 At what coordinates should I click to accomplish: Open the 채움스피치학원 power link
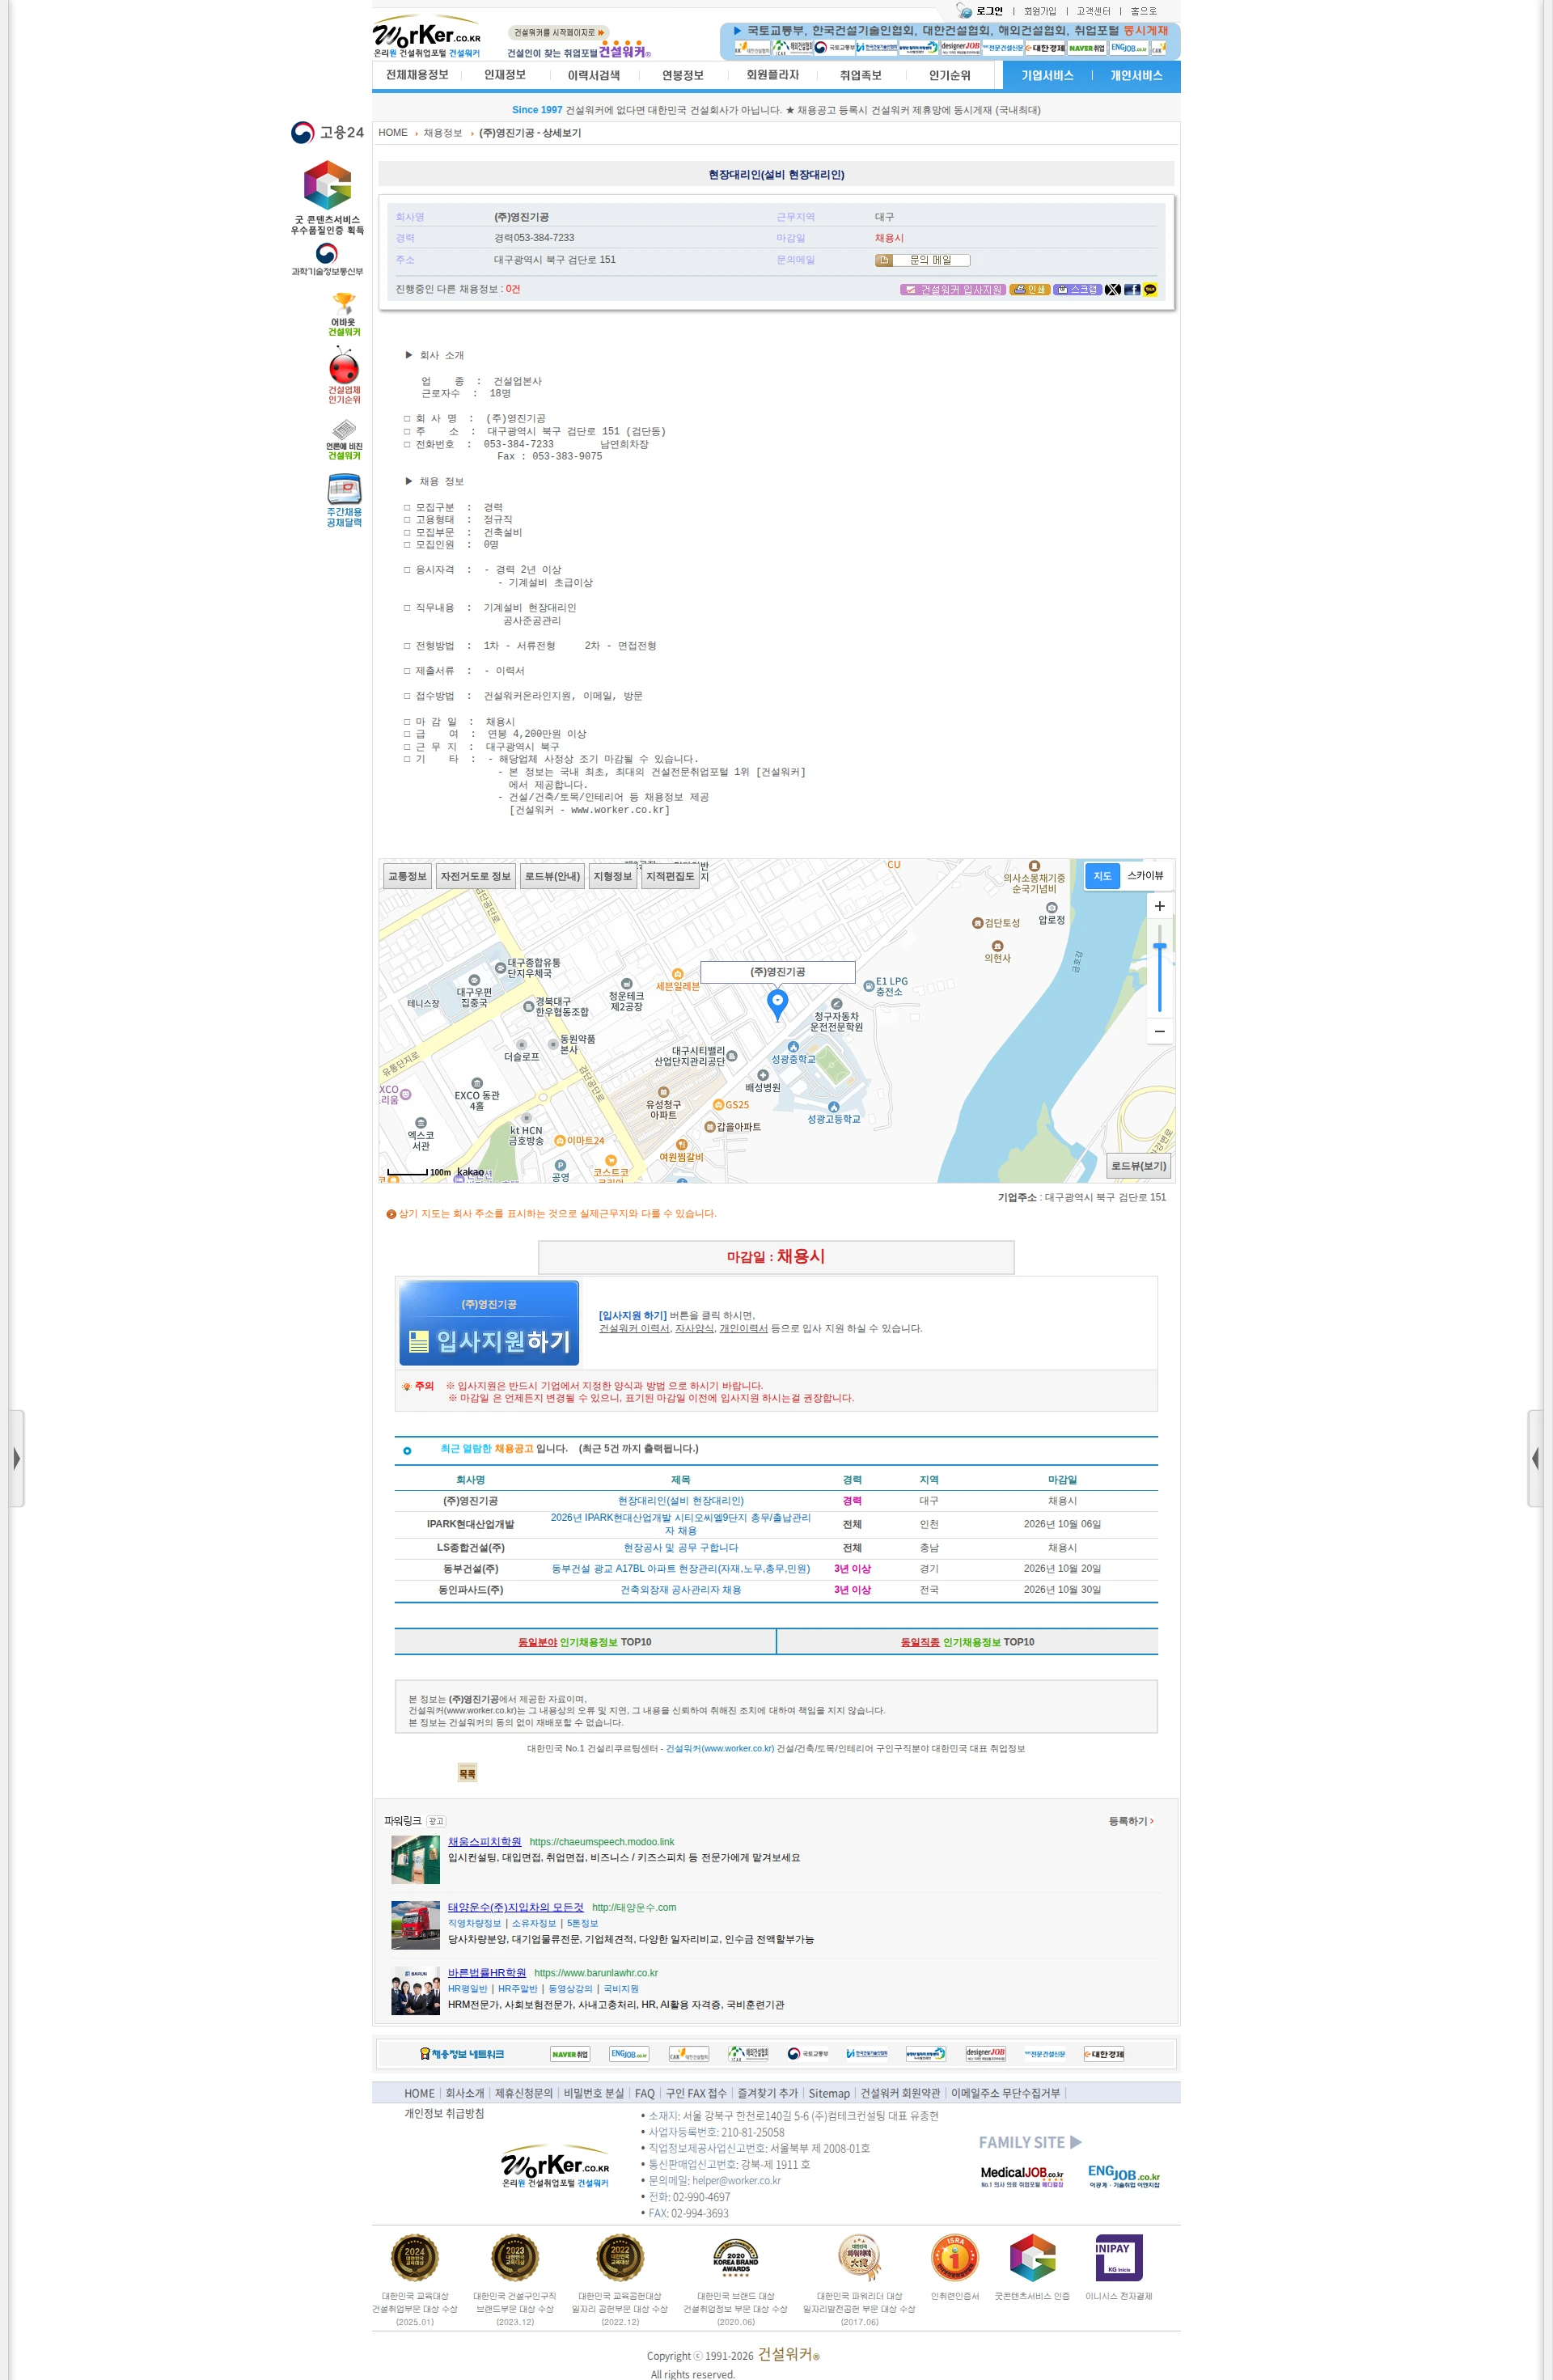pos(484,1842)
